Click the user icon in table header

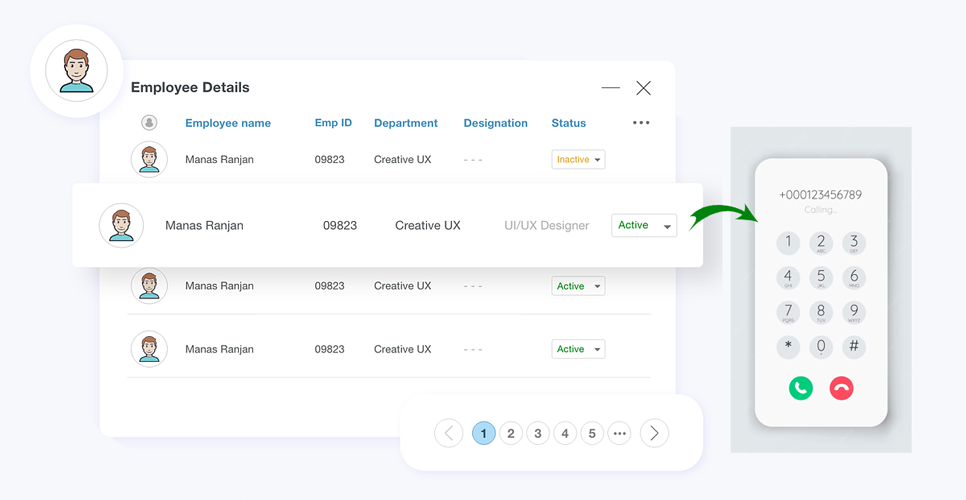[x=149, y=123]
